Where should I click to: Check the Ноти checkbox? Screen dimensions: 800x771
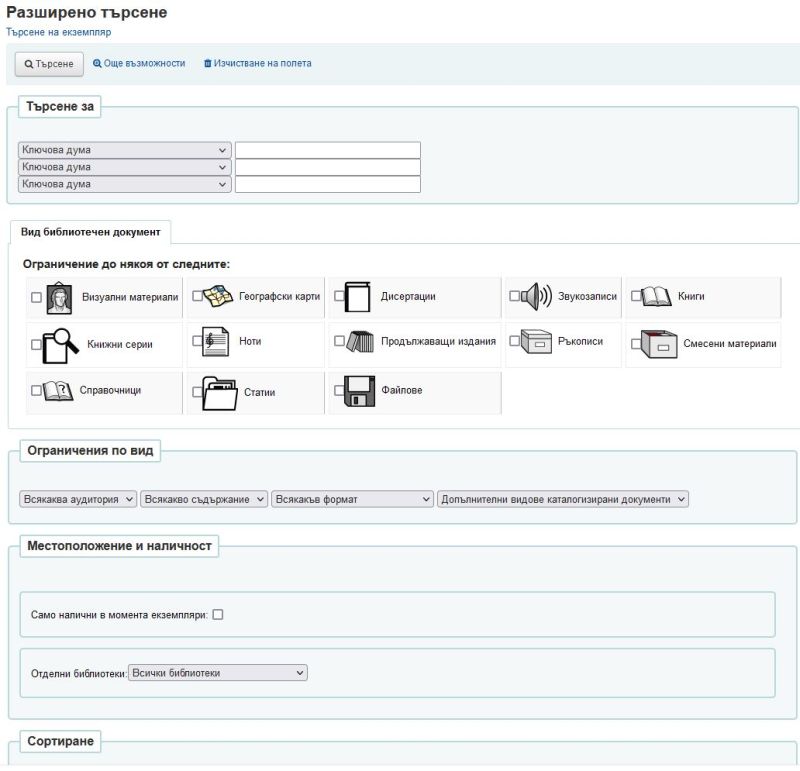pyautogui.click(x=197, y=340)
